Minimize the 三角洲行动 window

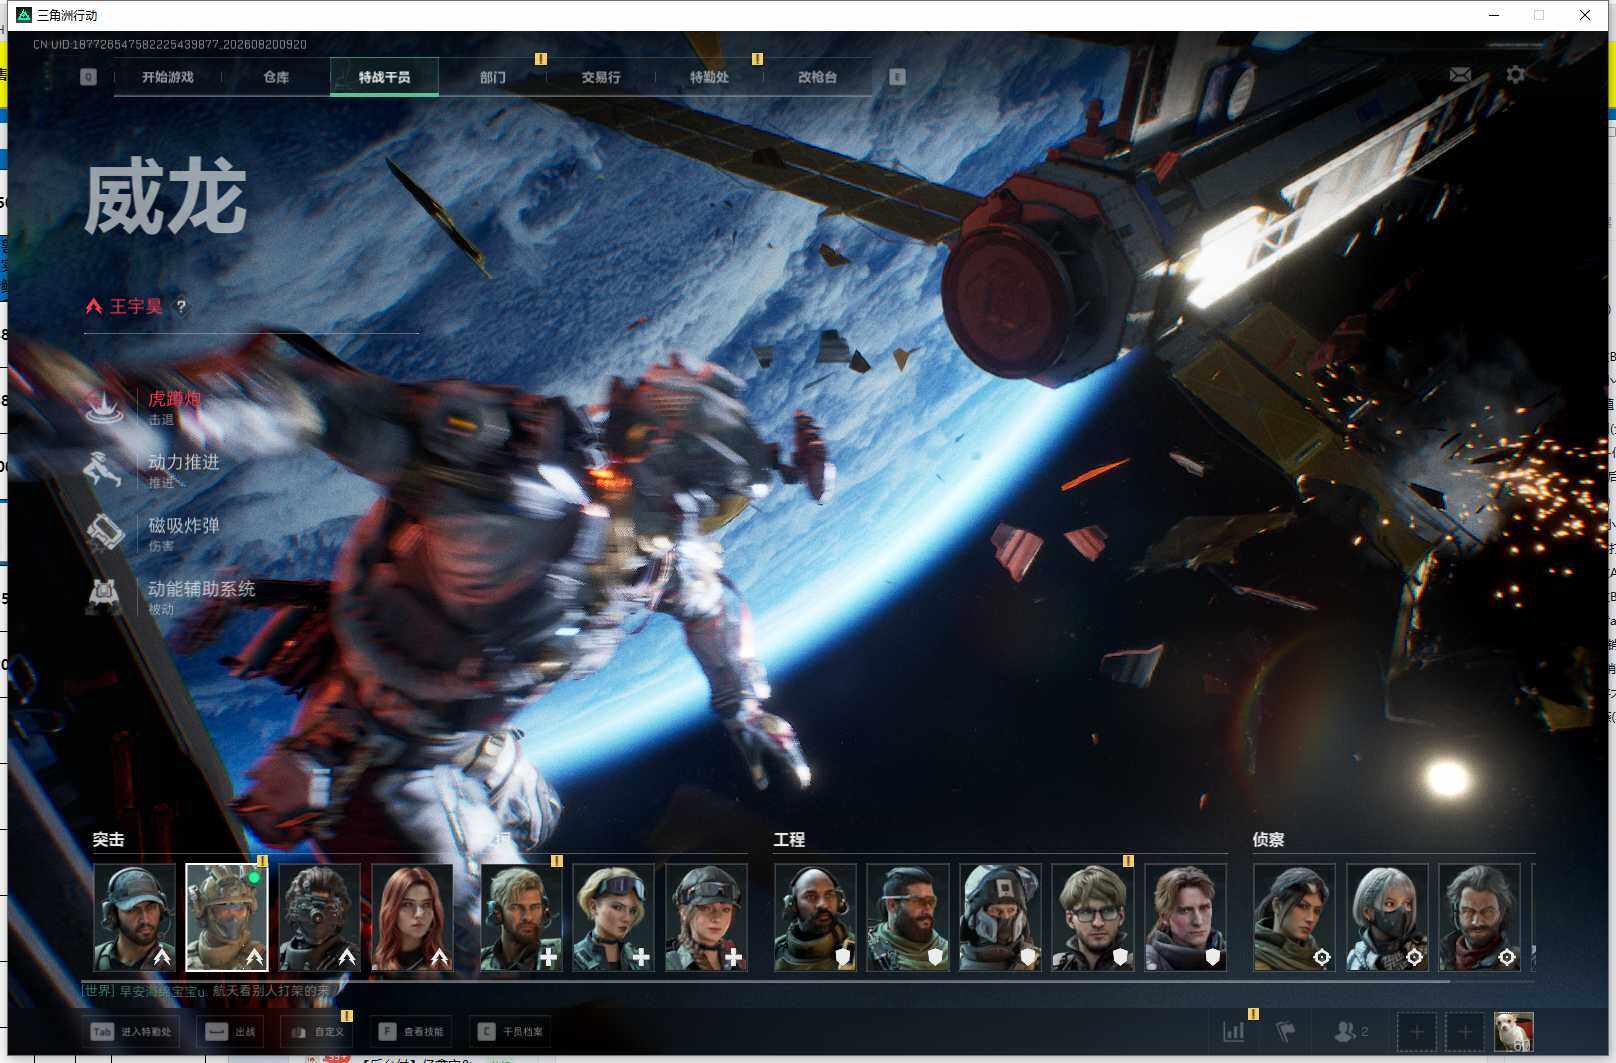click(x=1494, y=15)
